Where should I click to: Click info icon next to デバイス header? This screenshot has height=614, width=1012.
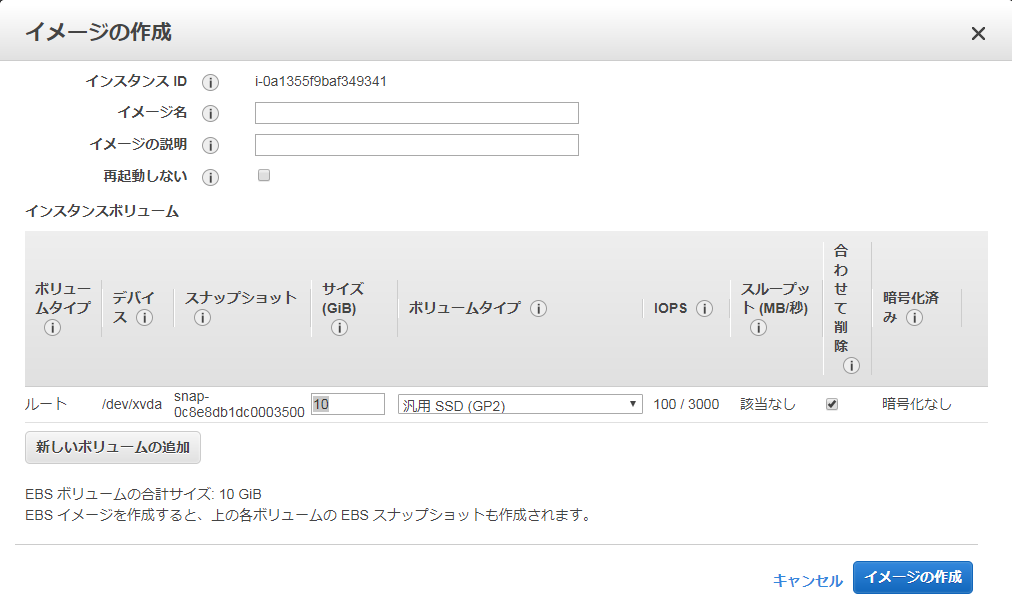(x=144, y=318)
